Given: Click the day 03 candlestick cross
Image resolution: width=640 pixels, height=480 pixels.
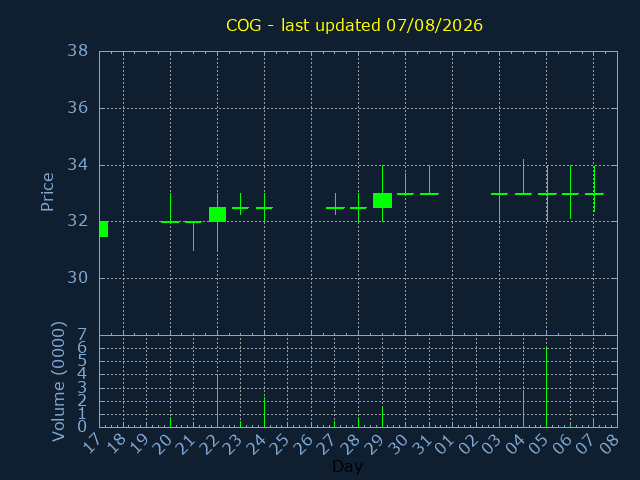Looking at the screenshot, I should (499, 193).
